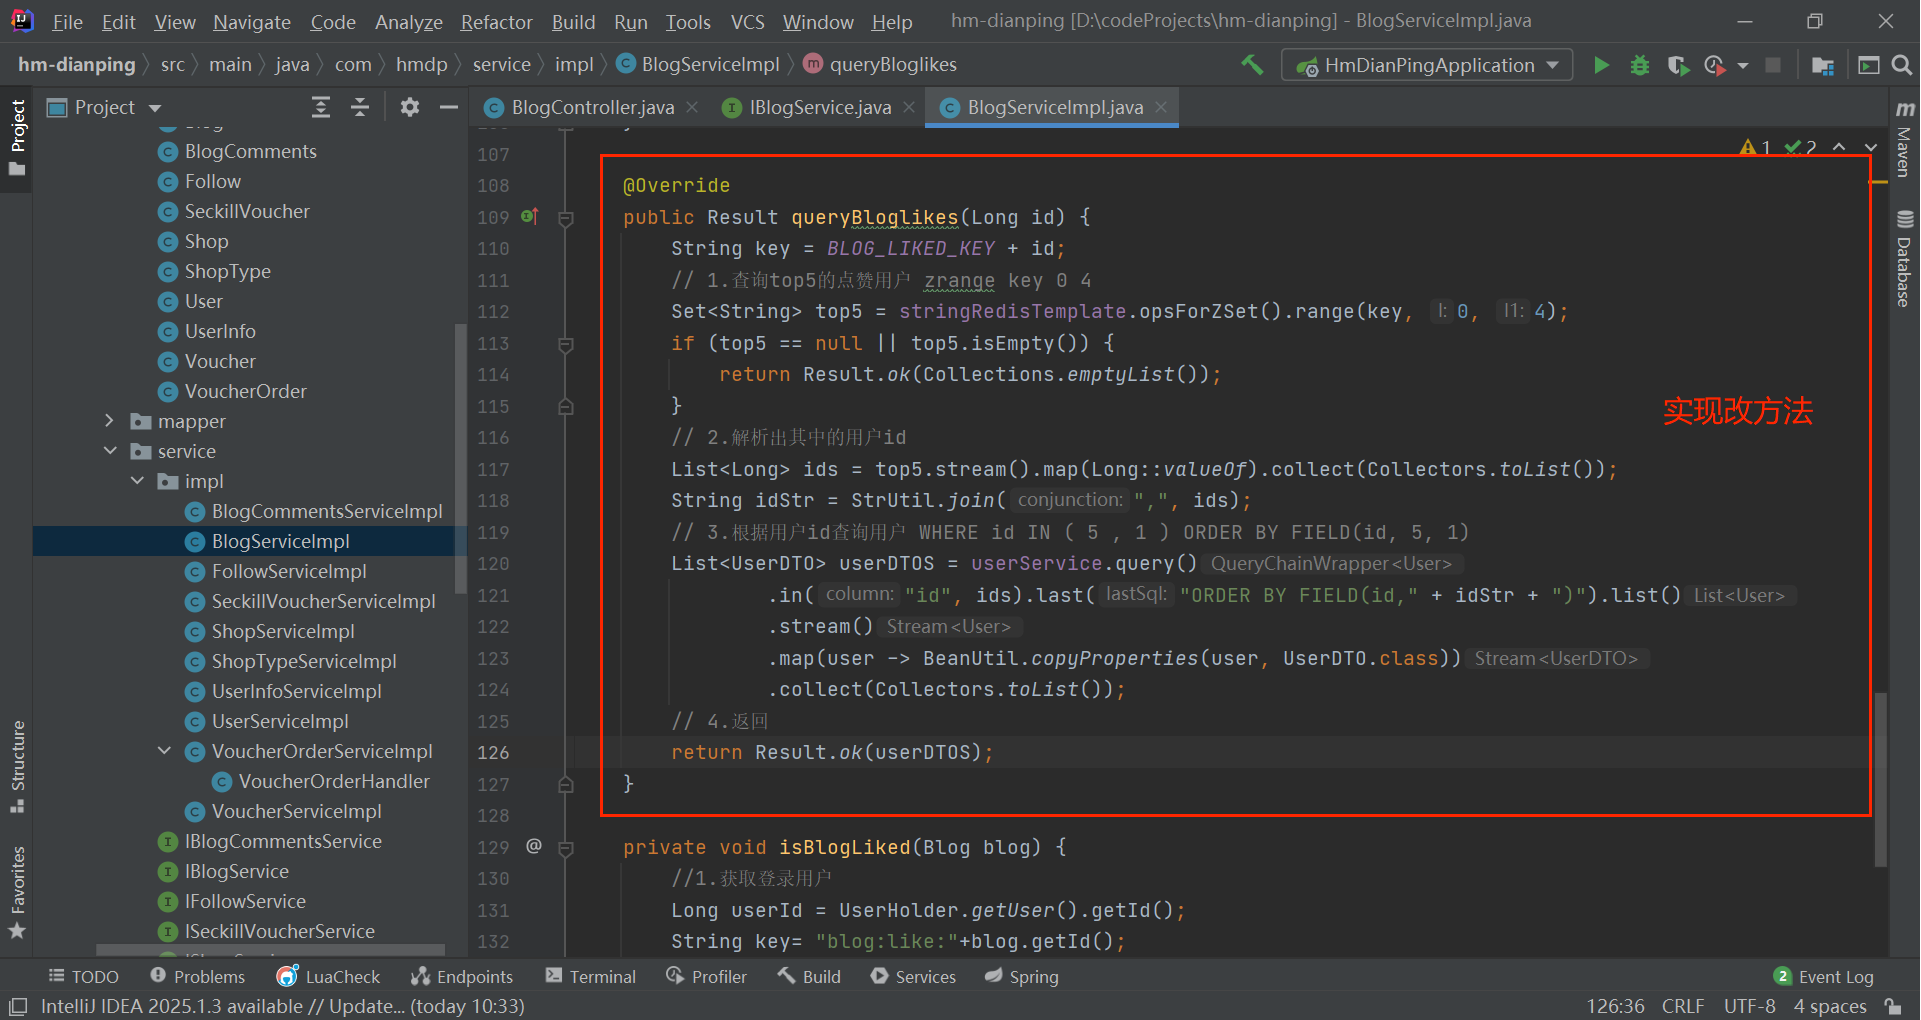Open the Database tool window
Viewport: 1921px width, 1020px height.
click(x=1905, y=258)
